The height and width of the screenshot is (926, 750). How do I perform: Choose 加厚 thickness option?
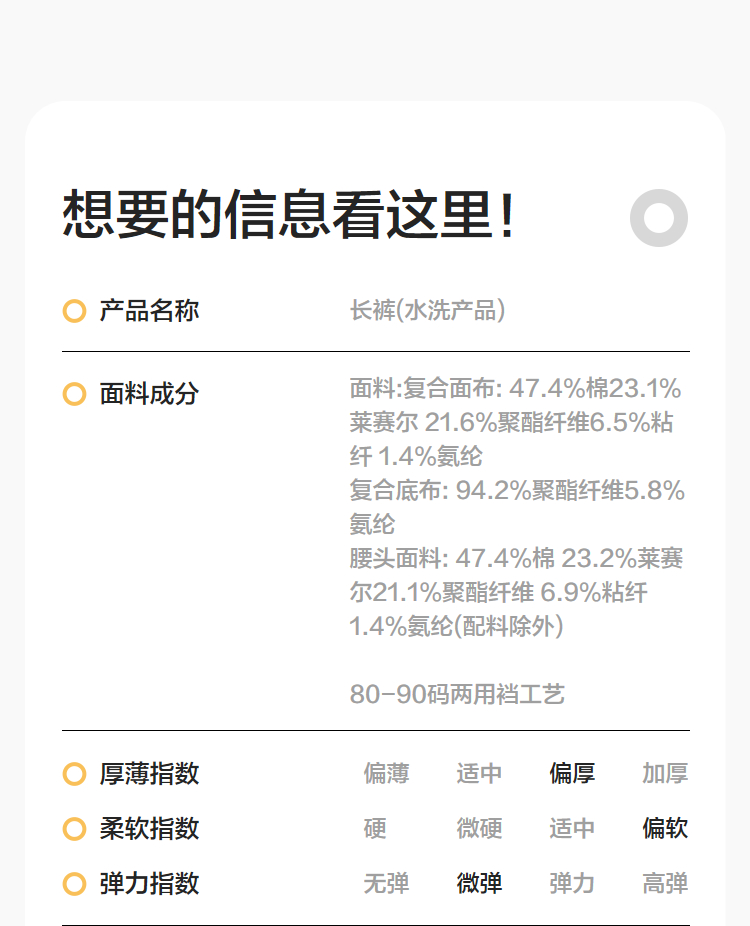(x=665, y=774)
